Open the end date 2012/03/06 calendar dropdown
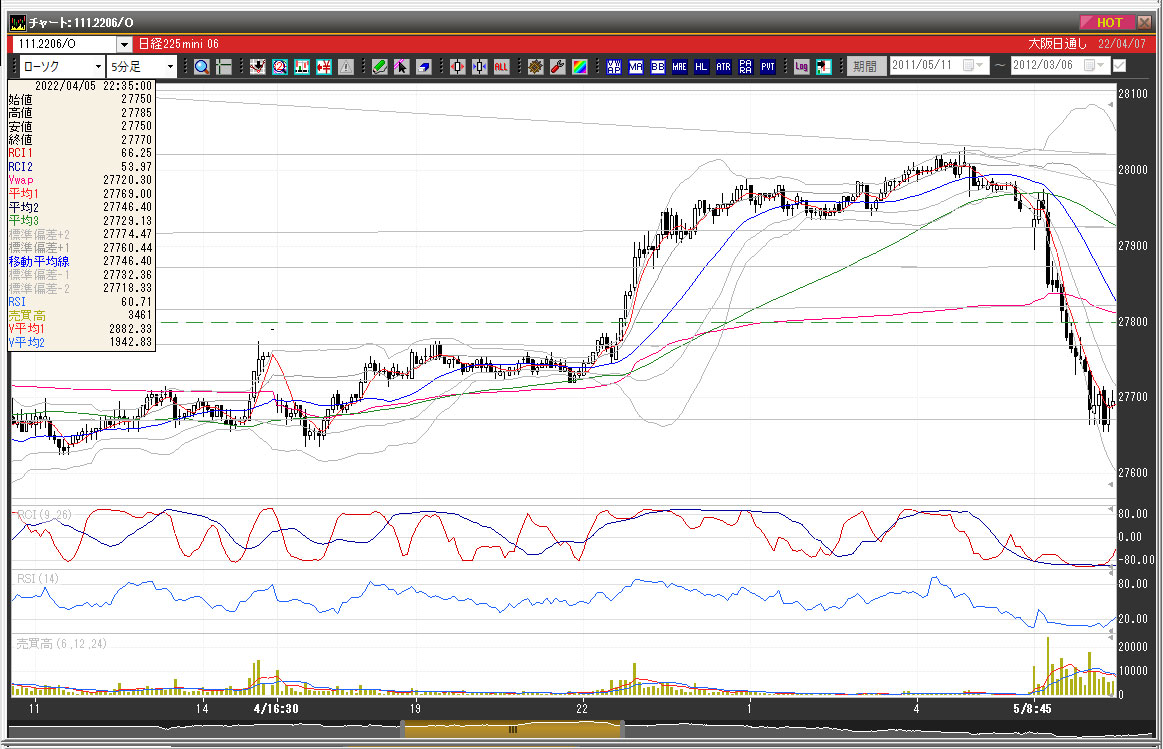 (x=1093, y=65)
